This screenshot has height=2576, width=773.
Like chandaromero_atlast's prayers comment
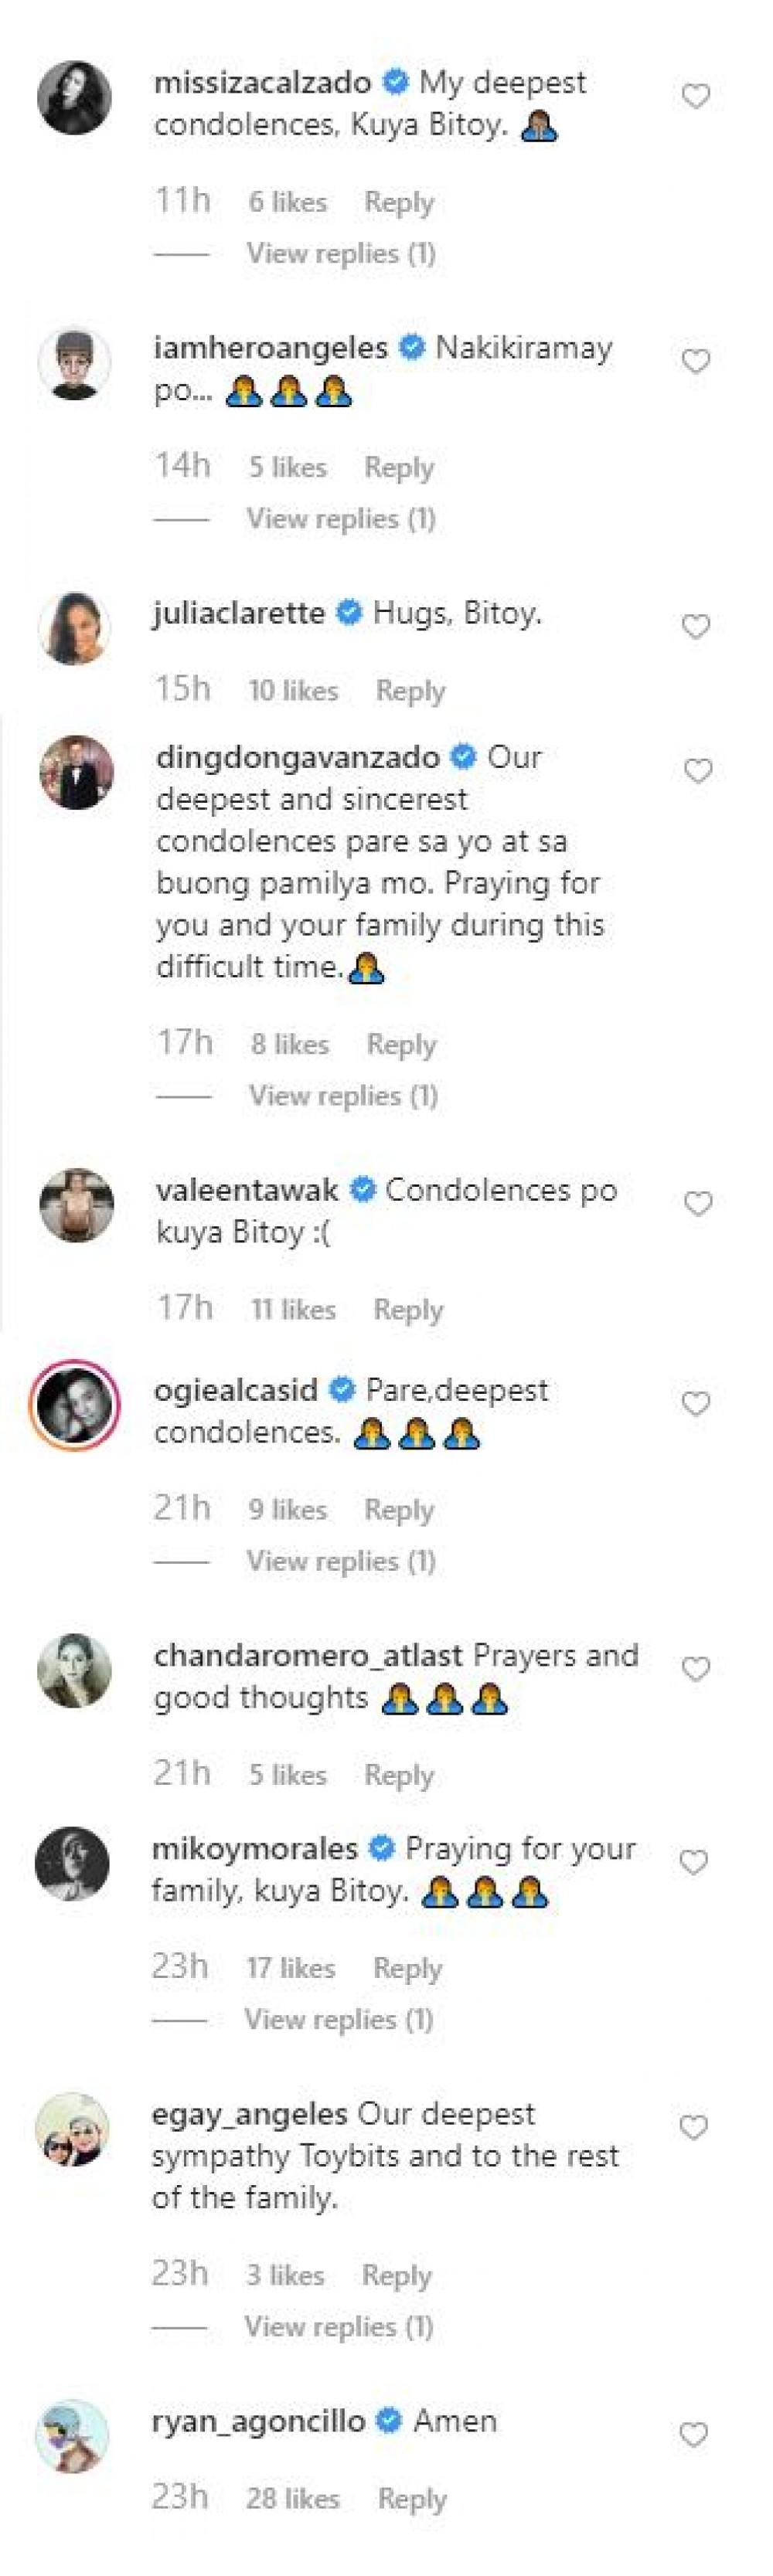pyautogui.click(x=695, y=1668)
